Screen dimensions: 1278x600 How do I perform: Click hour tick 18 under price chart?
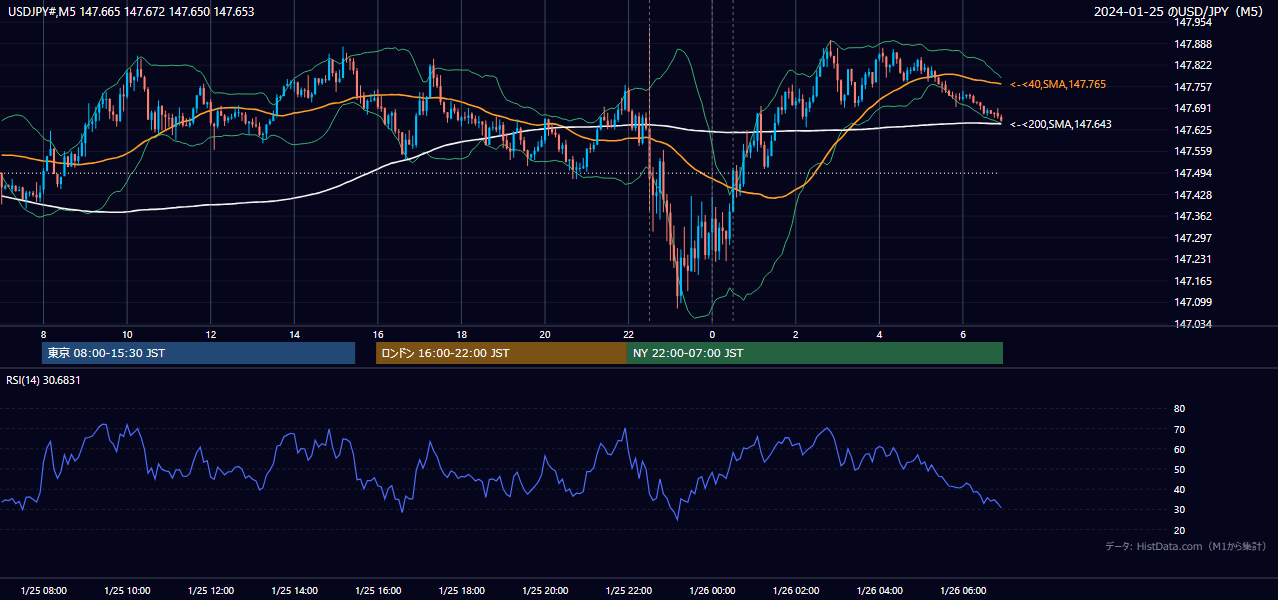click(x=461, y=334)
